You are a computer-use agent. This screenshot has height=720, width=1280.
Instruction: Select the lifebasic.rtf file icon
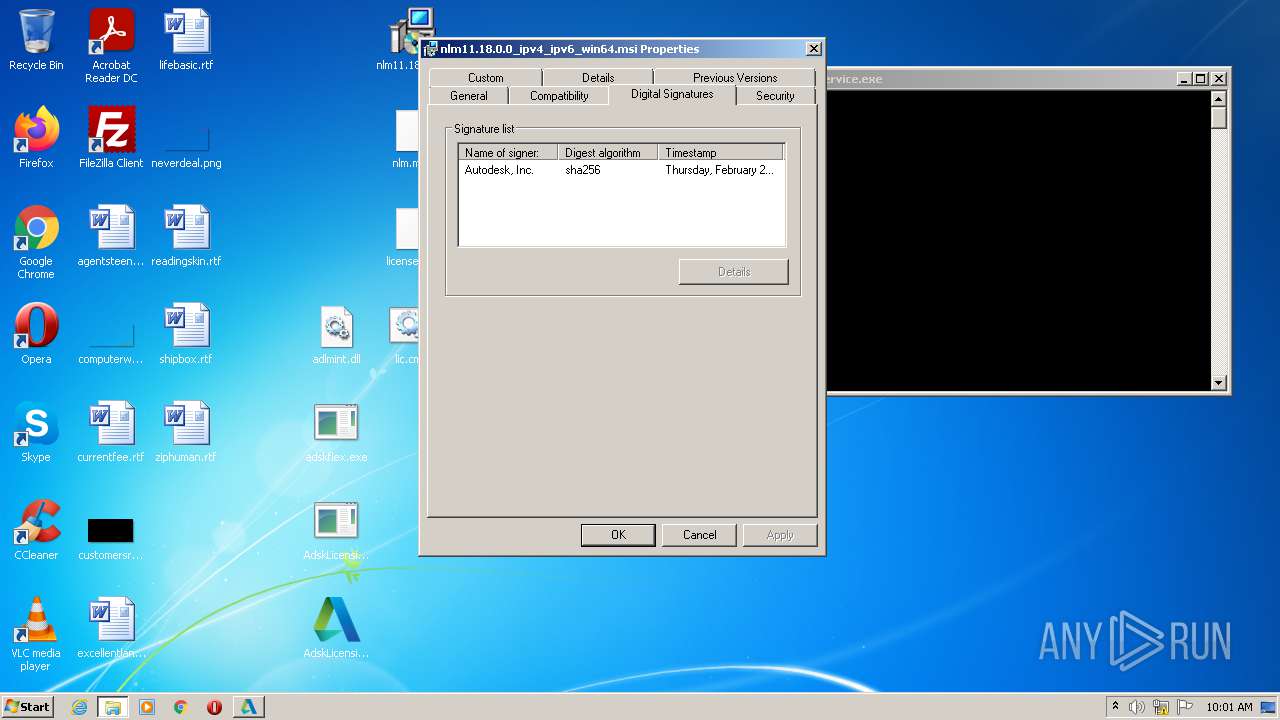coord(186,40)
